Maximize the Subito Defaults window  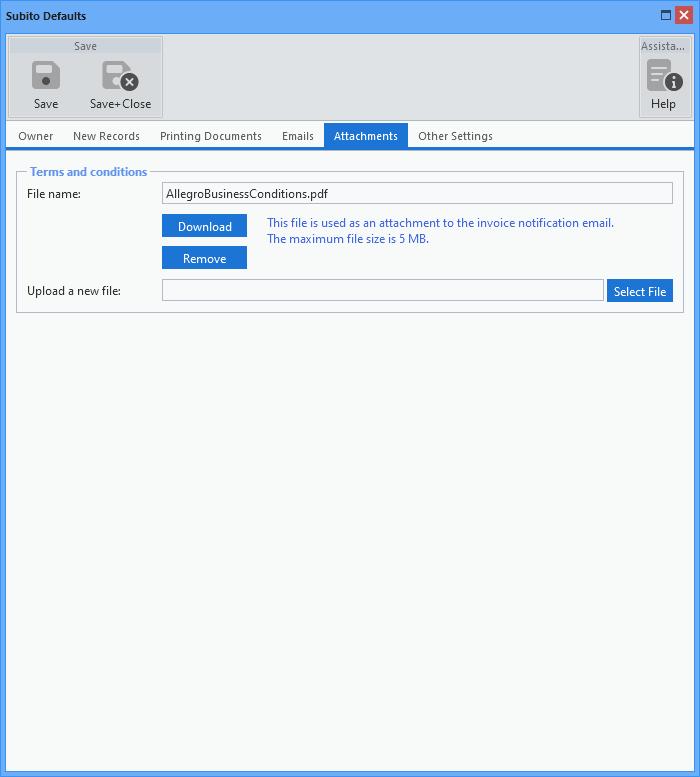tap(666, 15)
